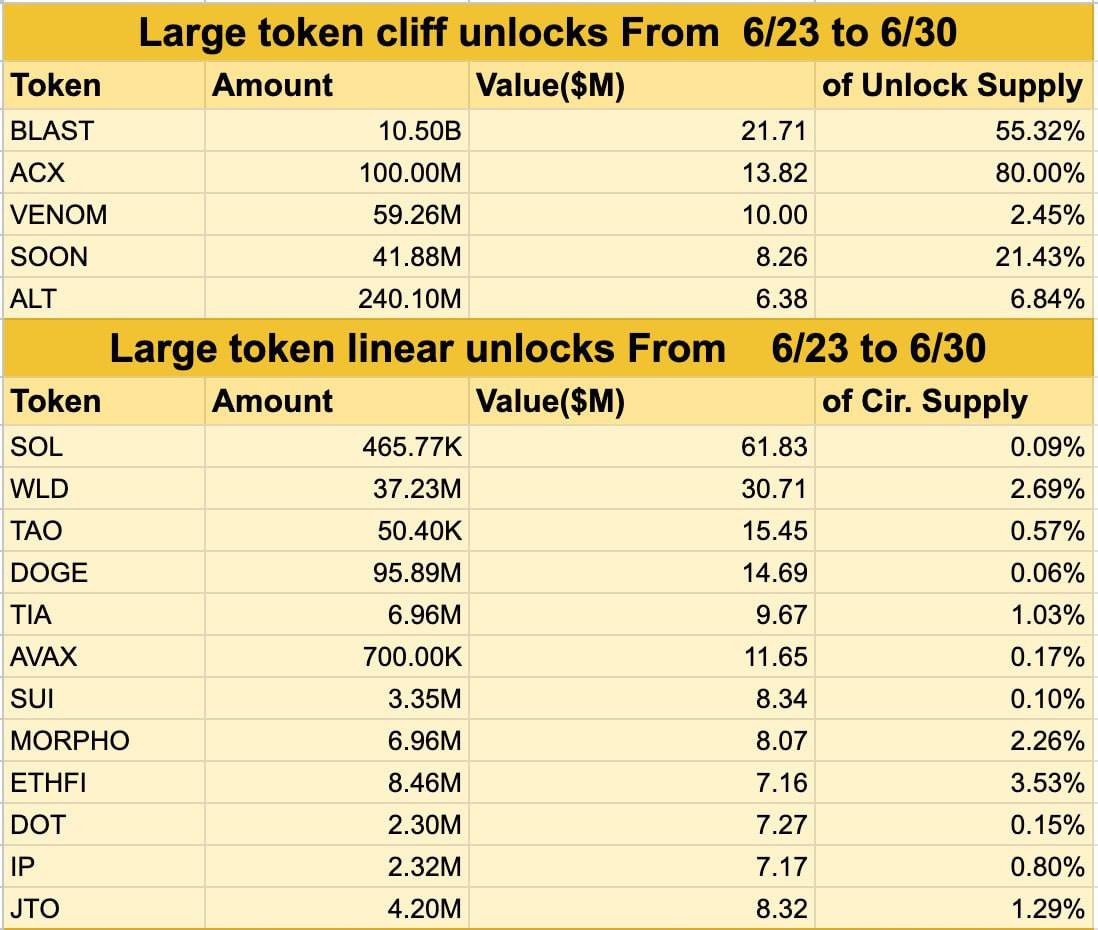Screen dimensions: 1098x930
Task: Select the BLAST token cell
Action: pos(104,130)
